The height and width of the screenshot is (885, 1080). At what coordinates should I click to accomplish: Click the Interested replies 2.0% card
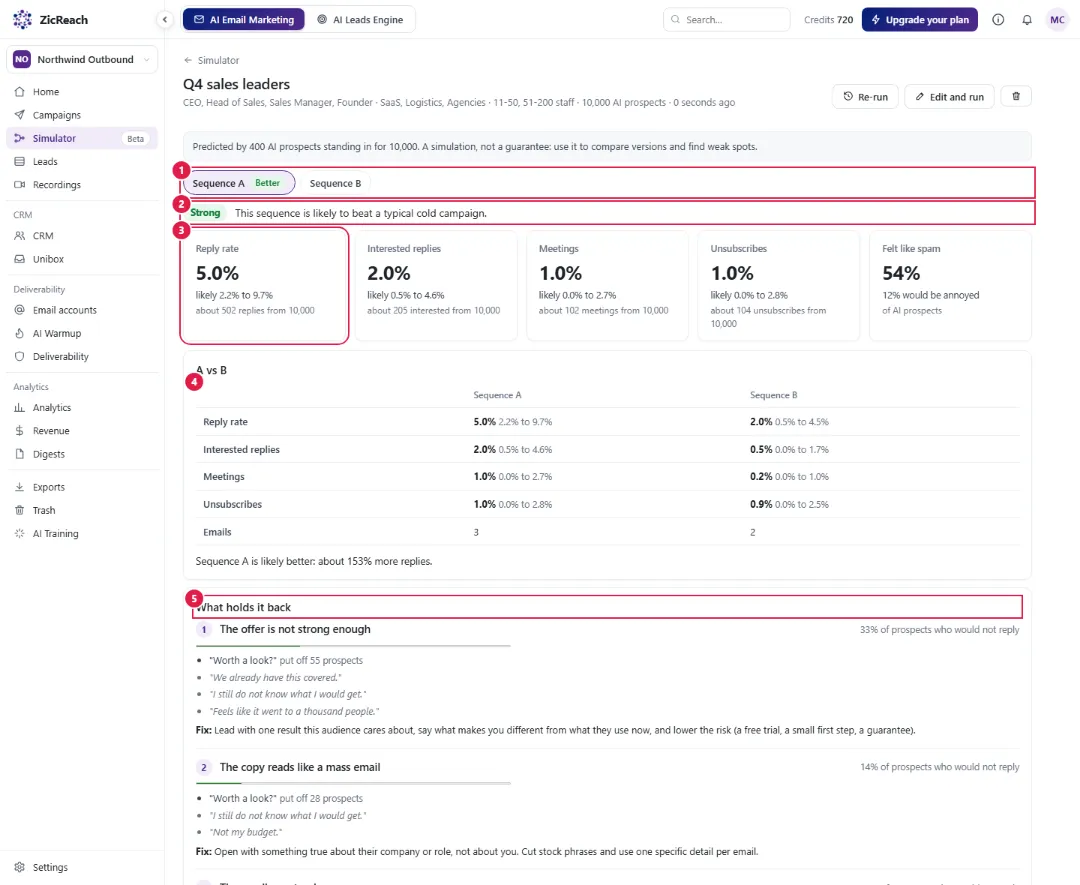436,286
